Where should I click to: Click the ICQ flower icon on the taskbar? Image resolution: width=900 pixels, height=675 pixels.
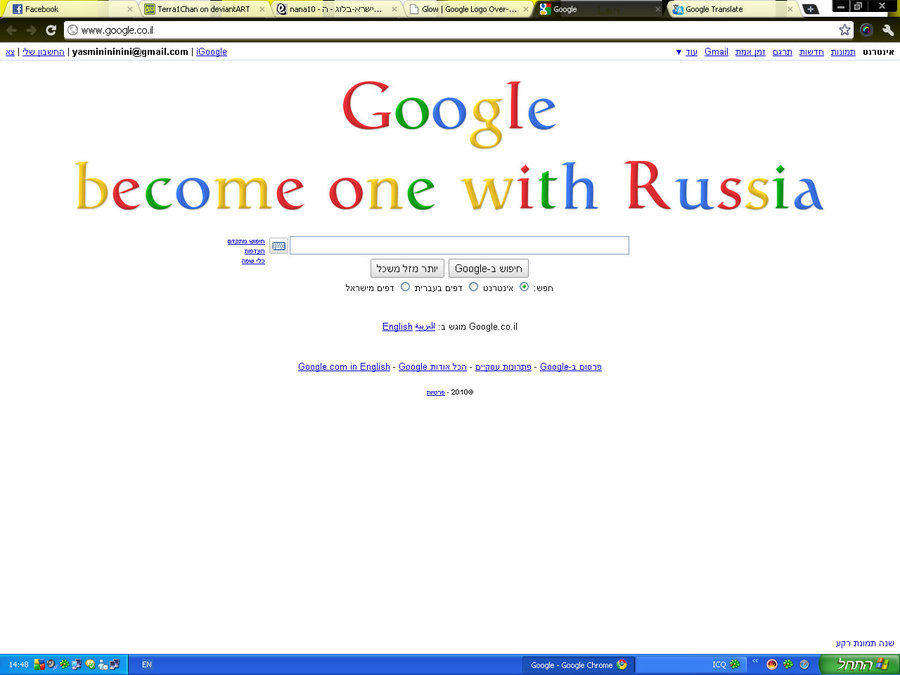pos(734,665)
